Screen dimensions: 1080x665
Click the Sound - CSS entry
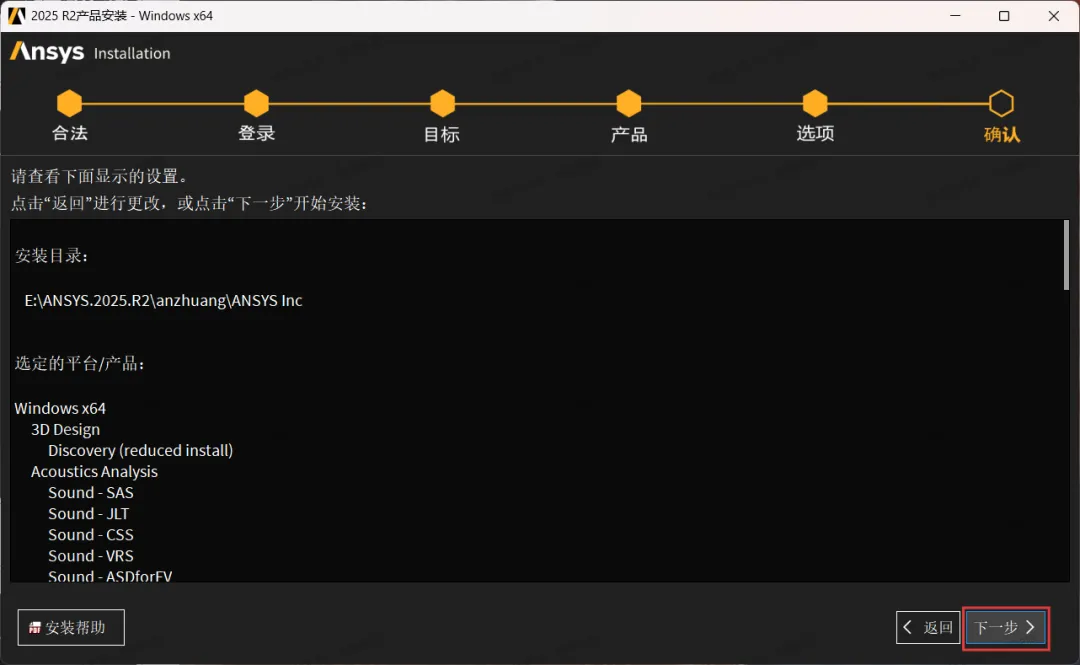(91, 535)
